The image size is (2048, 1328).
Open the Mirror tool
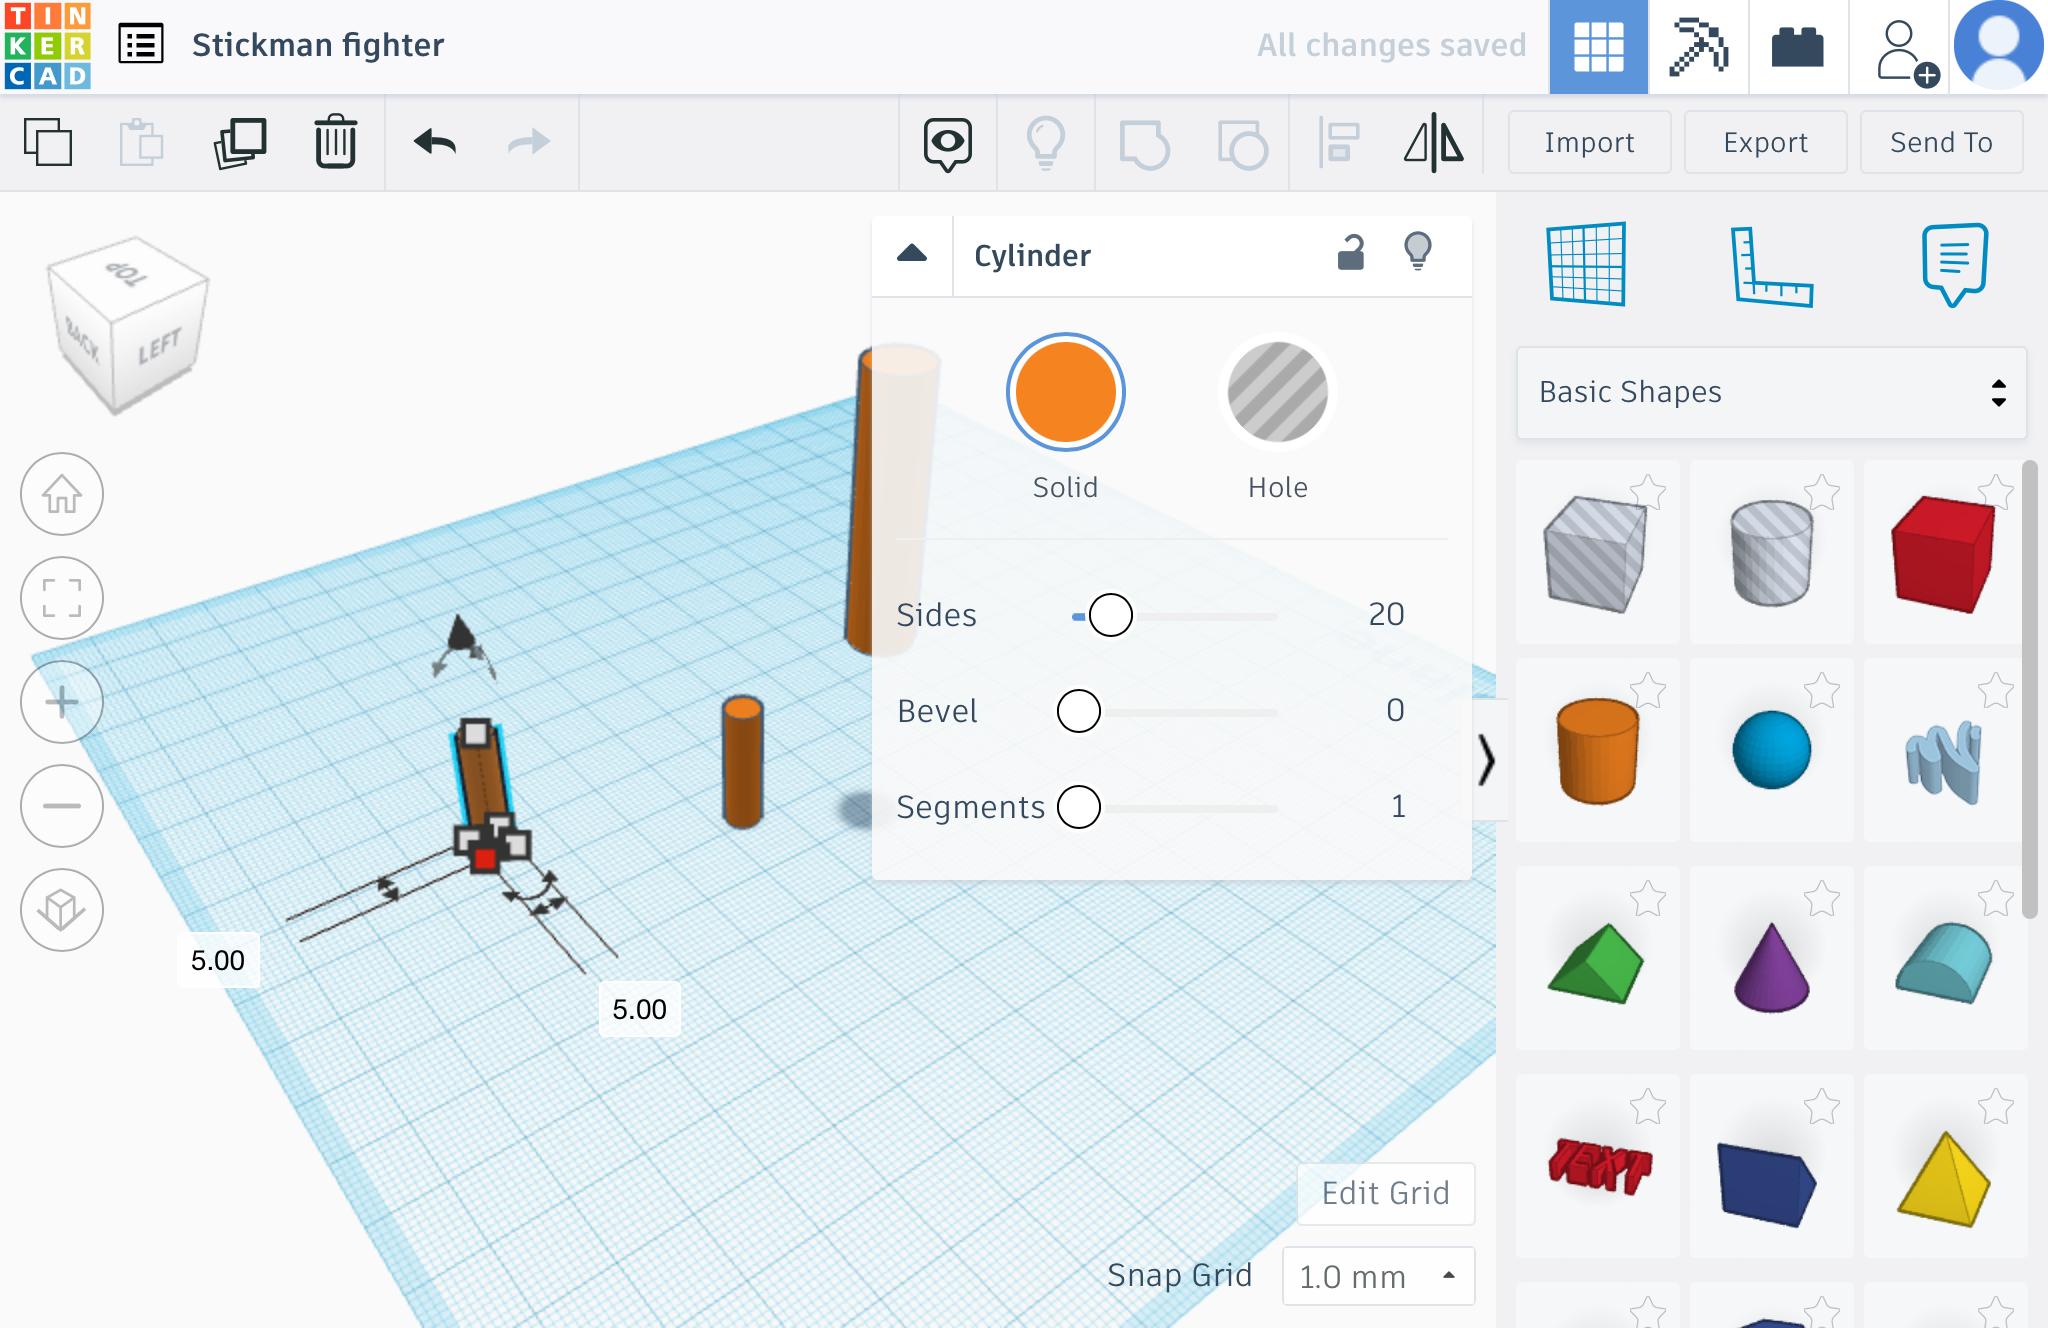(1433, 142)
